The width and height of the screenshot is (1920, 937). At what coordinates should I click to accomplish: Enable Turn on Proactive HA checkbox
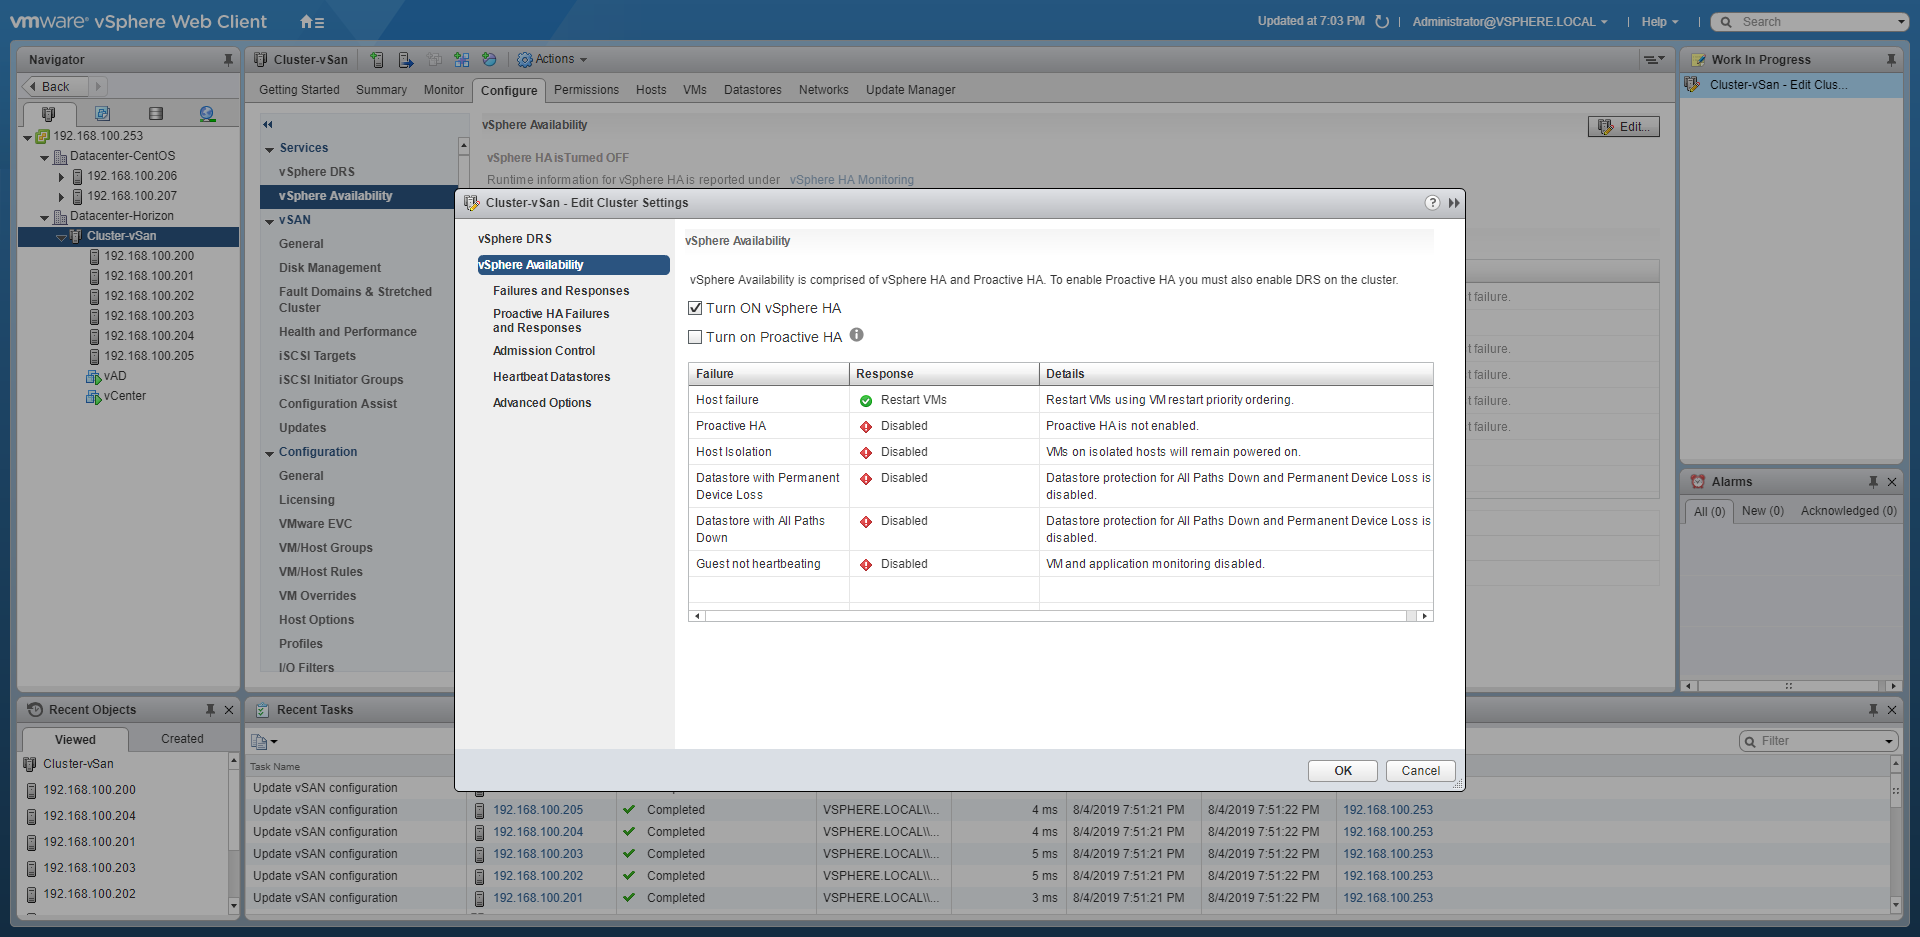click(x=695, y=338)
